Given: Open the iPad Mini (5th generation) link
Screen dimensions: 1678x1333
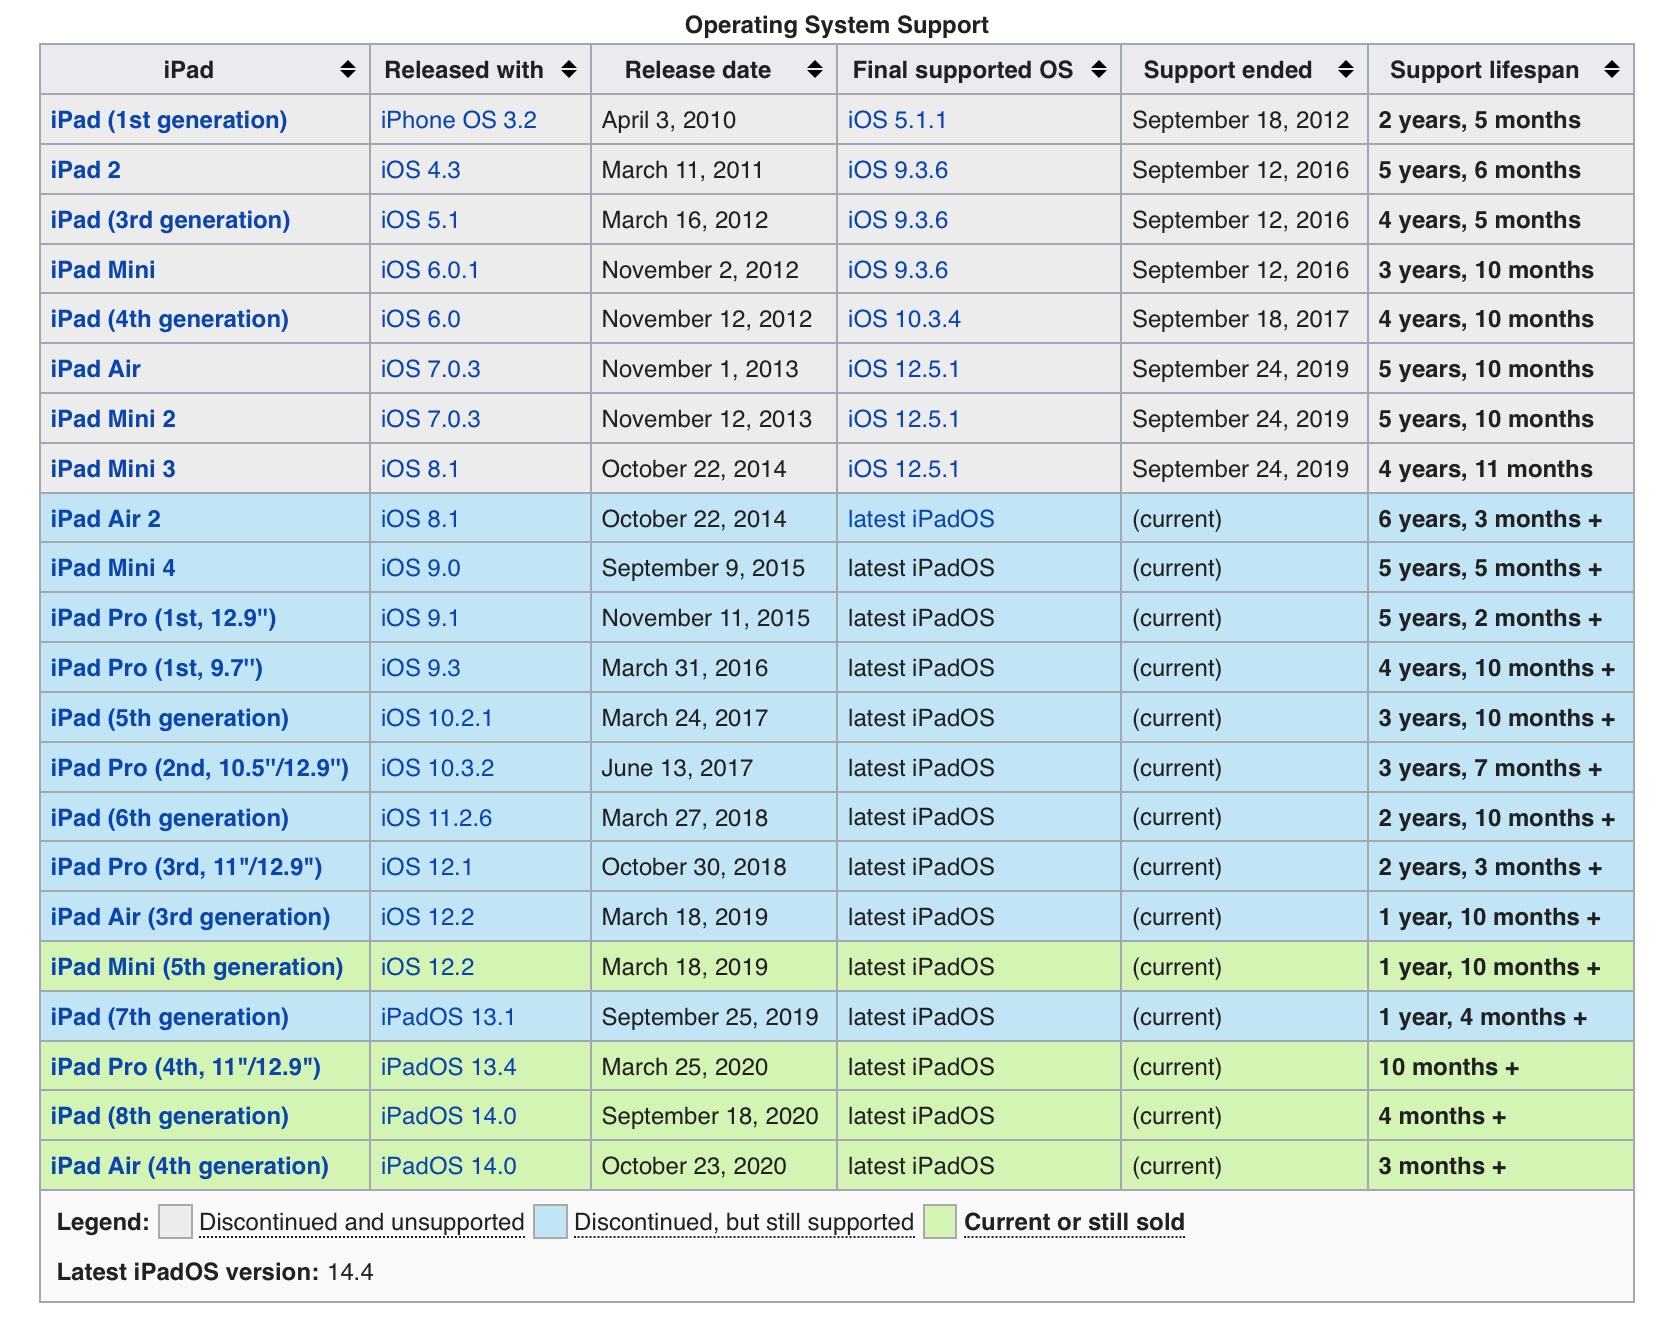Looking at the screenshot, I should [x=197, y=967].
